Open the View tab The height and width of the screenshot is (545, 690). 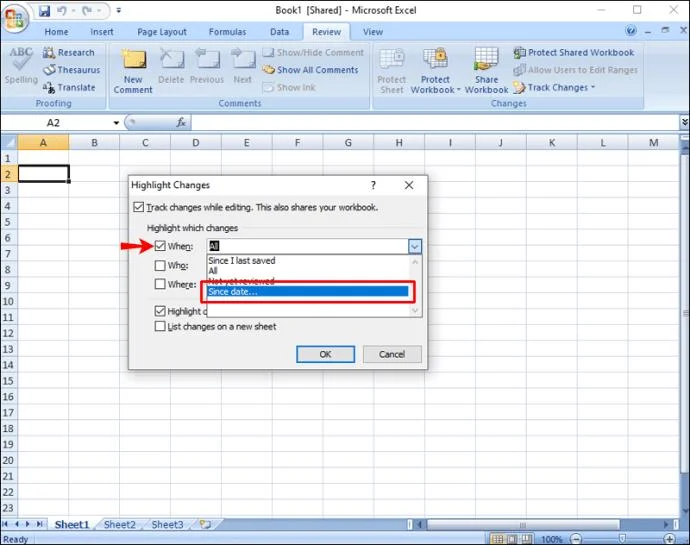[373, 32]
